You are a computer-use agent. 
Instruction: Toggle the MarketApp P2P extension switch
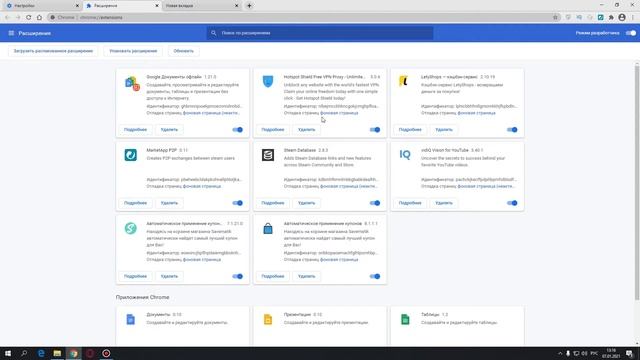pos(238,203)
